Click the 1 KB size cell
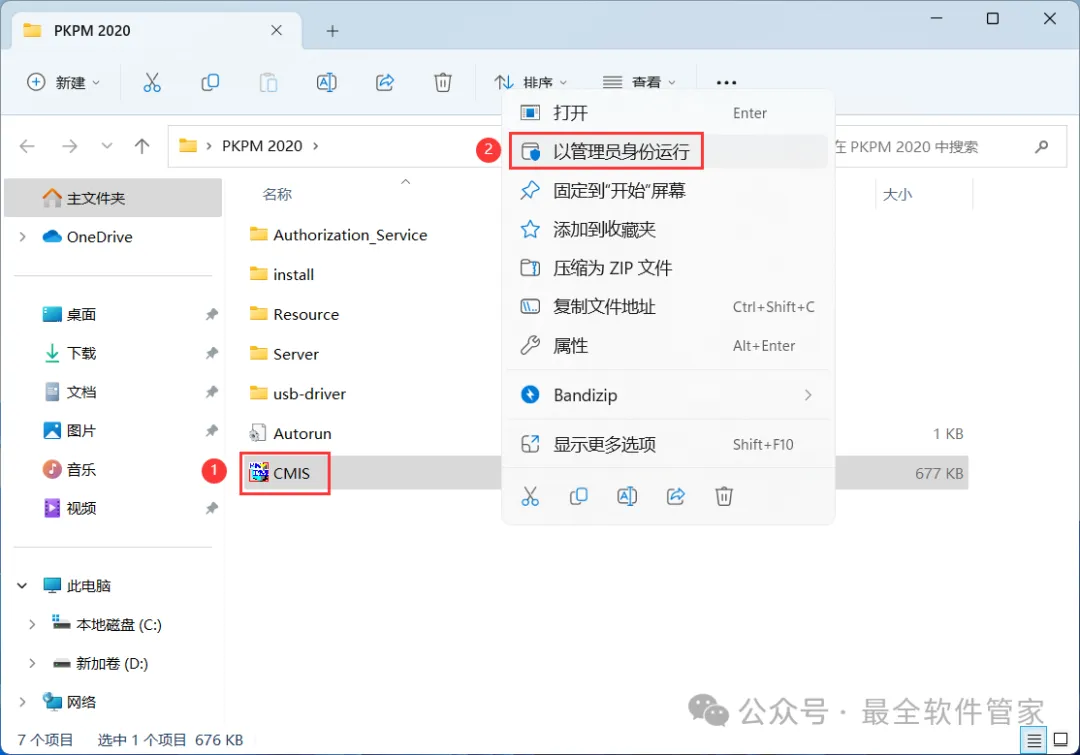1080x755 pixels. 948,433
